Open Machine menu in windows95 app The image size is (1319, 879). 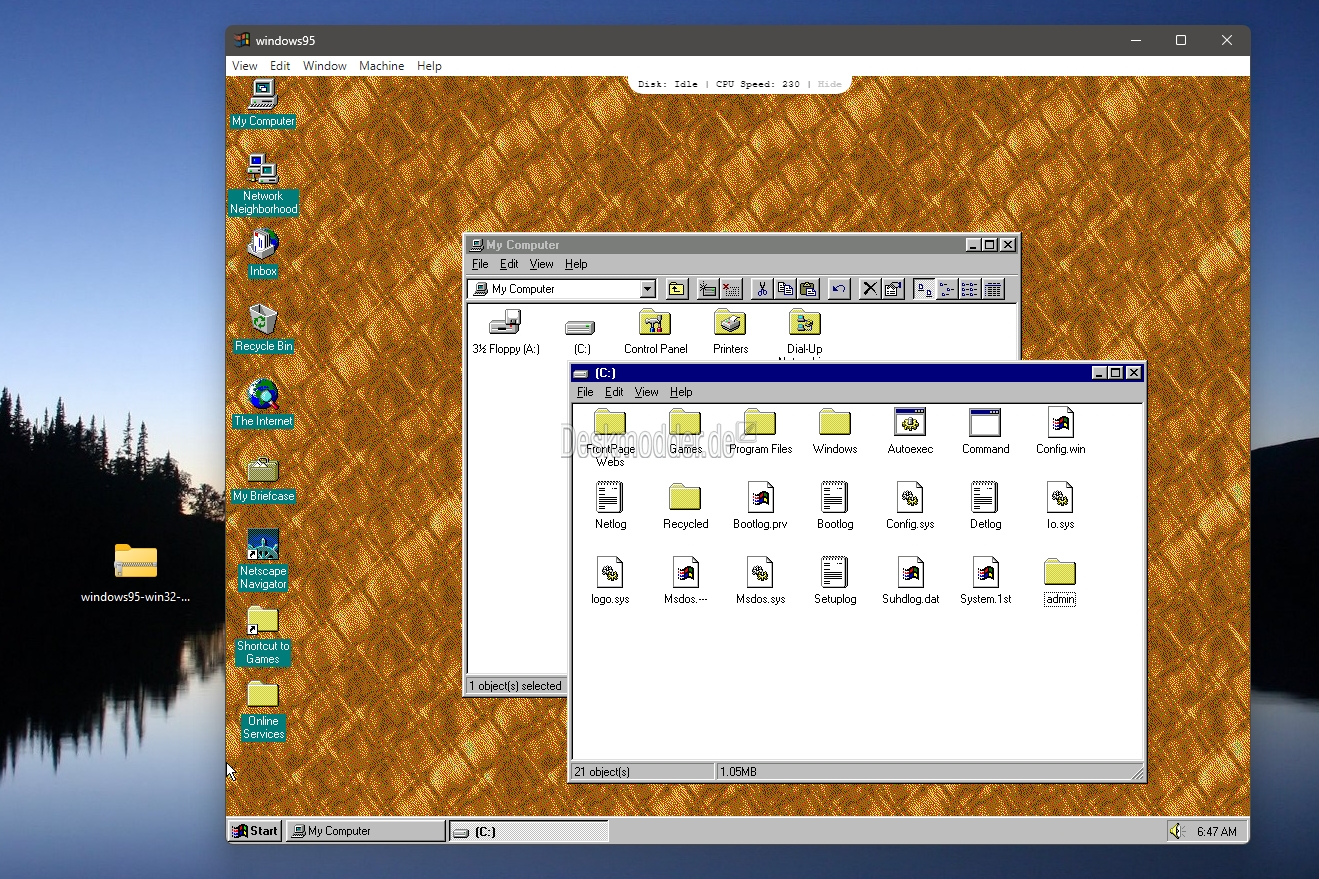tap(382, 66)
